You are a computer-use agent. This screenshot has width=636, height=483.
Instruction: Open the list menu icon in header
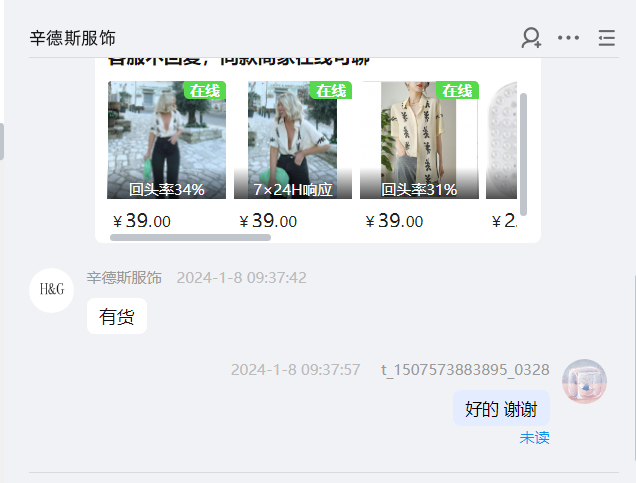pos(607,38)
